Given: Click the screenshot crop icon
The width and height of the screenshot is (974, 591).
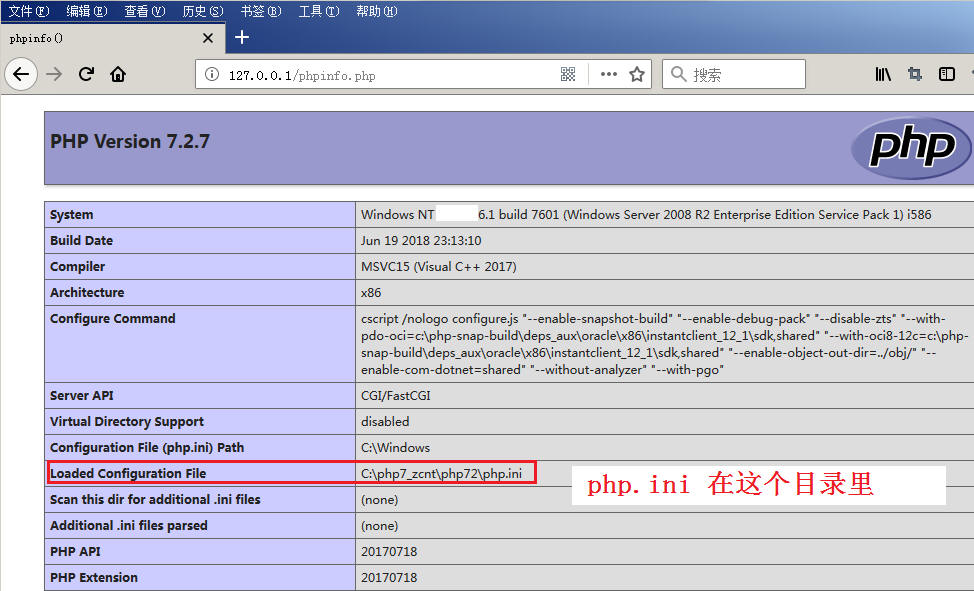Looking at the screenshot, I should 914,75.
